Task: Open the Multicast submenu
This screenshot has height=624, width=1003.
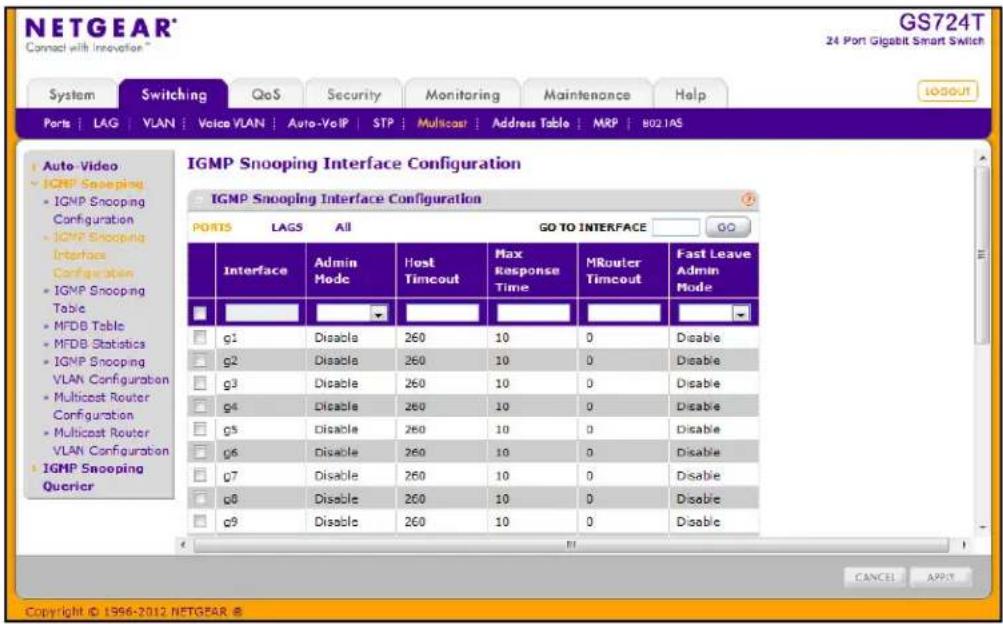Action: coord(442,123)
